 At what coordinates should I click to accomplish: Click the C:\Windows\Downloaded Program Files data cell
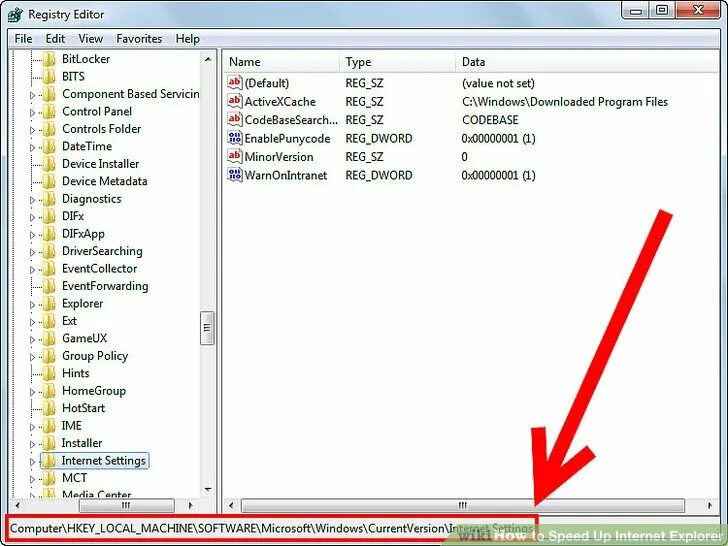tap(565, 102)
